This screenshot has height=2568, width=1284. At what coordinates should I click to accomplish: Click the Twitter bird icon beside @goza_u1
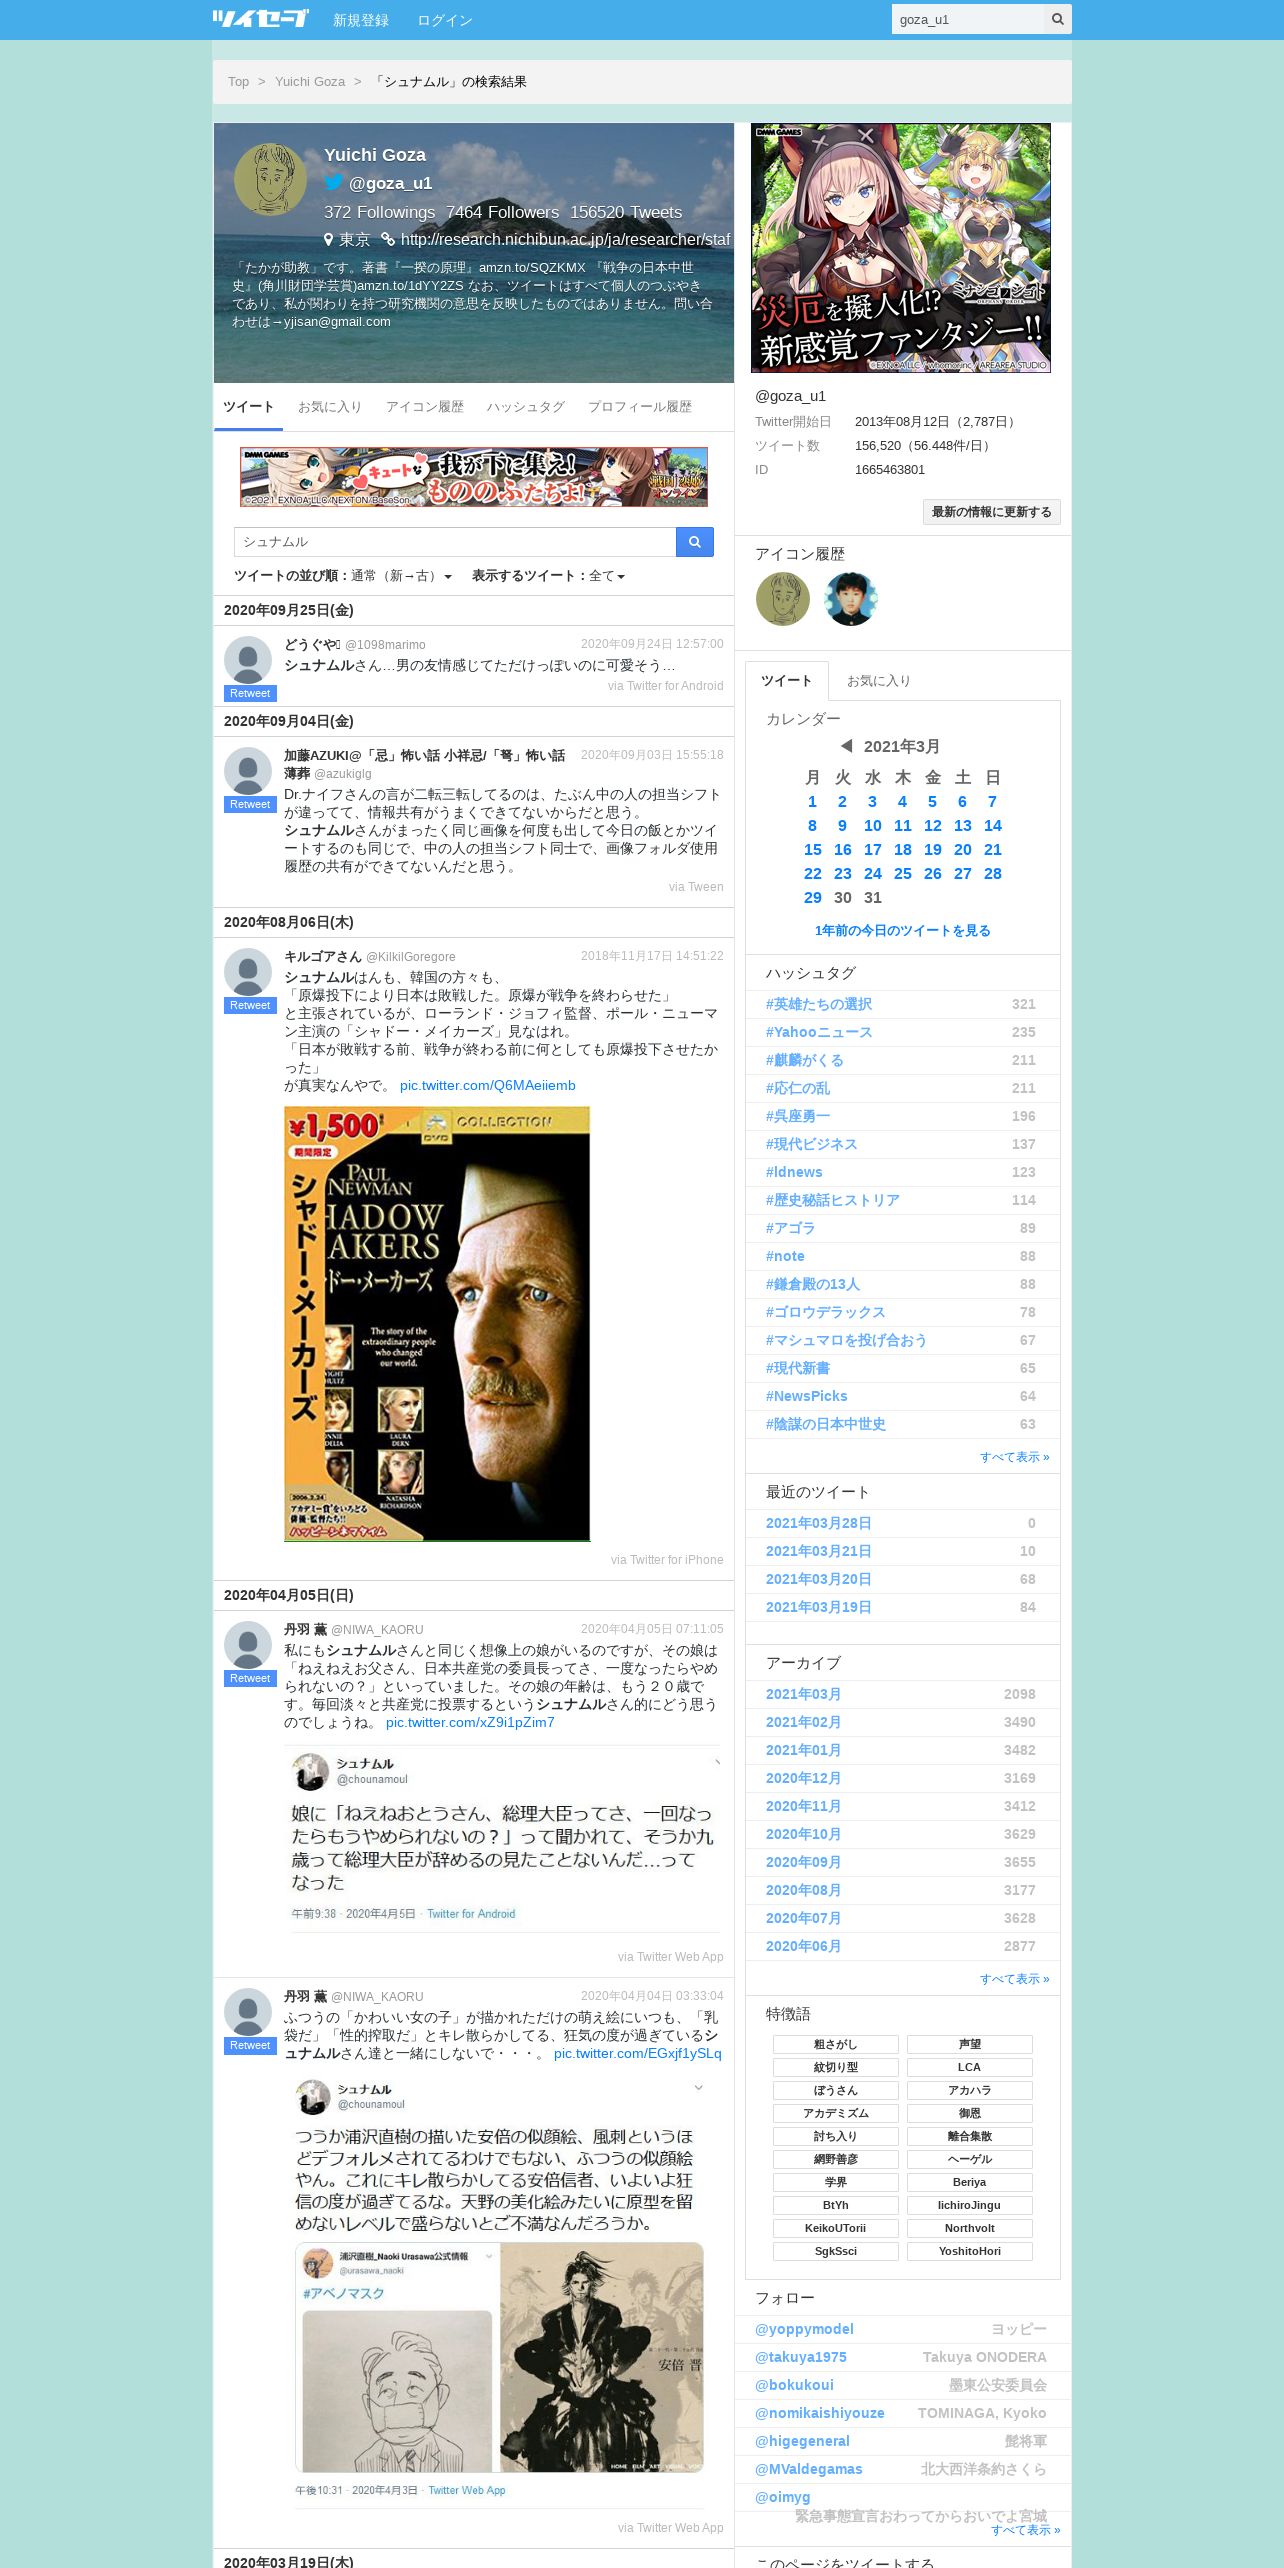(x=334, y=182)
